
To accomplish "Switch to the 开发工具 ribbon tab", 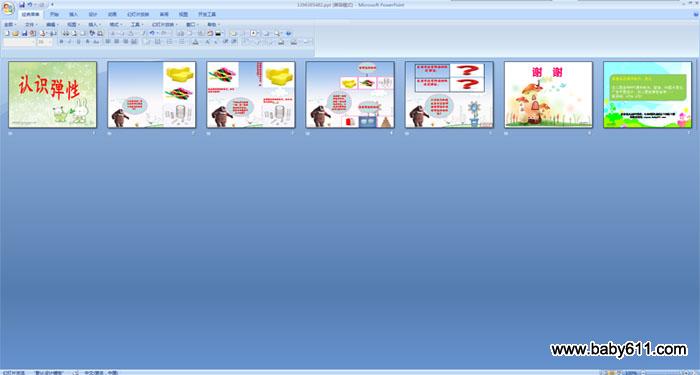I will pos(207,14).
